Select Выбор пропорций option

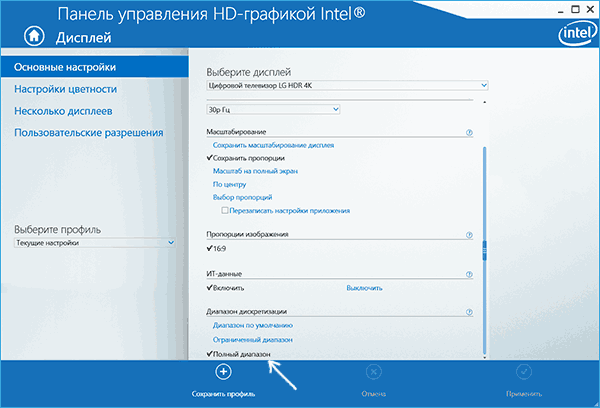(242, 197)
